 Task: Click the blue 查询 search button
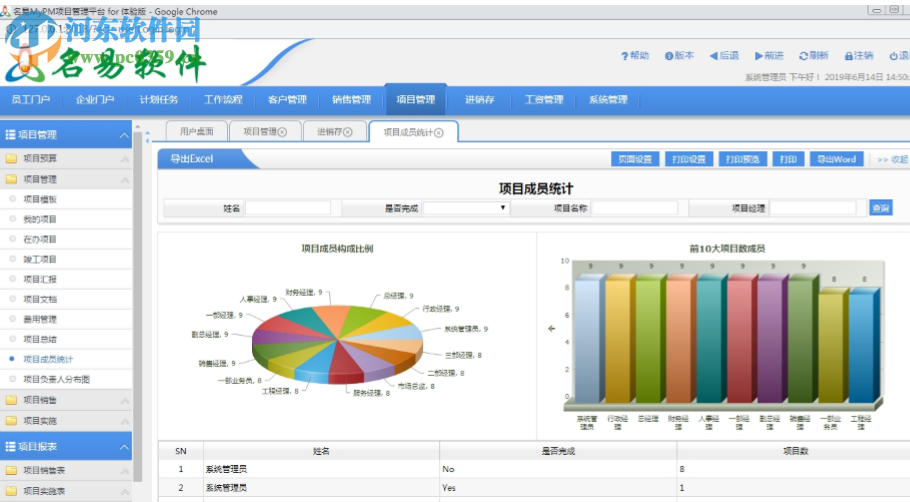point(880,208)
